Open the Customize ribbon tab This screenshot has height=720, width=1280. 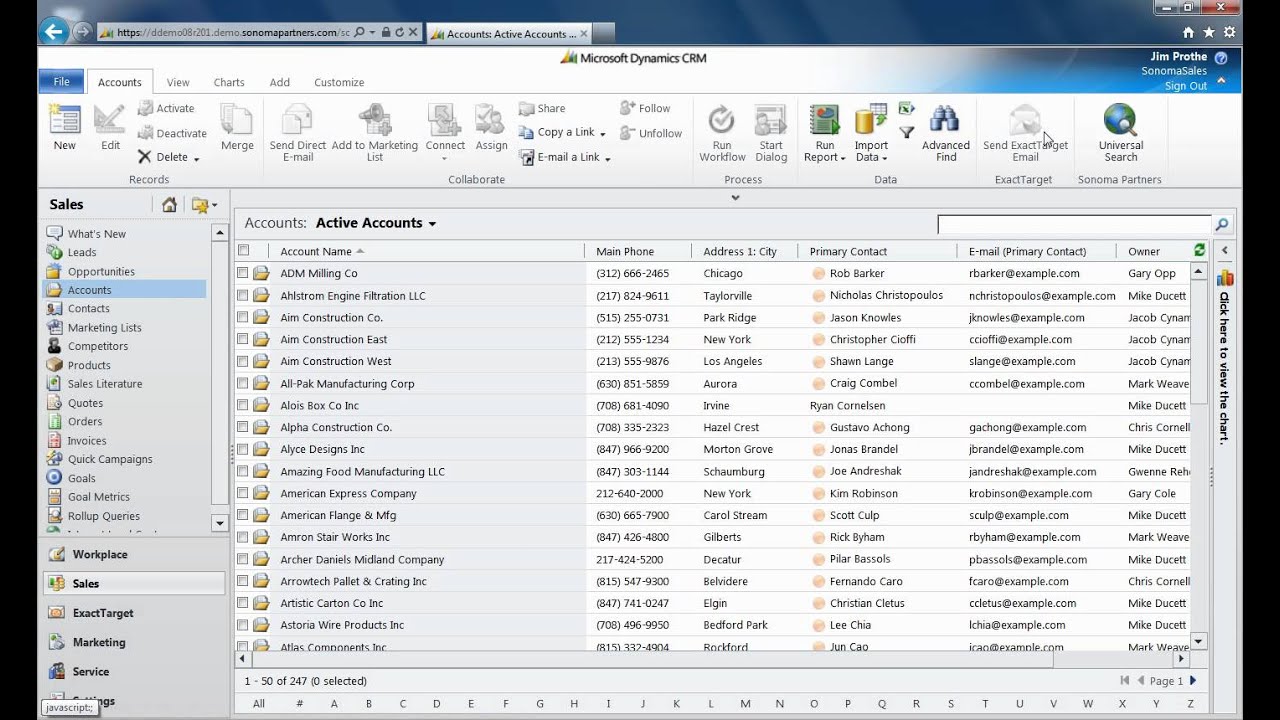tap(339, 82)
